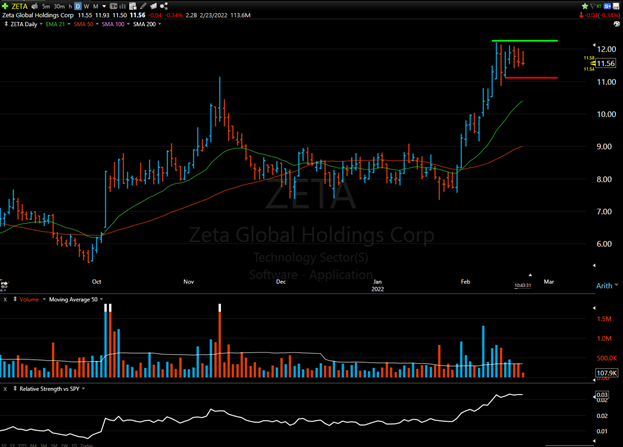Viewport: 623px width, 447px height.
Task: Switch to 30m timeframe
Action: click(59, 6)
